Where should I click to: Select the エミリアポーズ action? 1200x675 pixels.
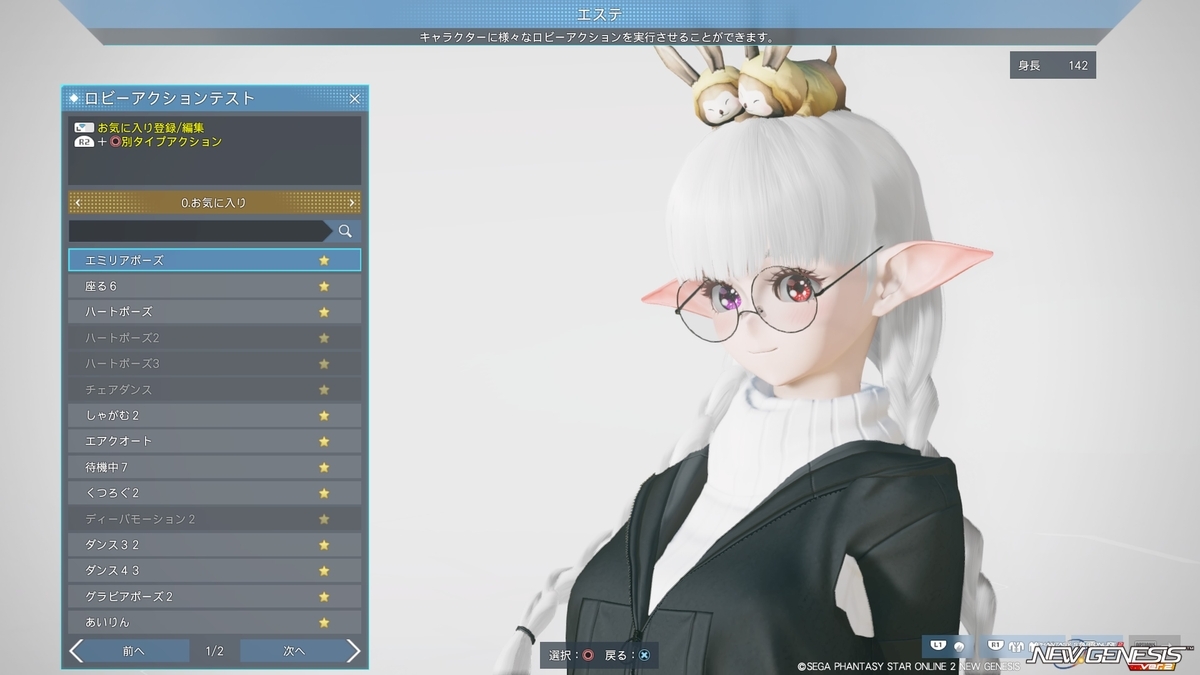pyautogui.click(x=214, y=260)
